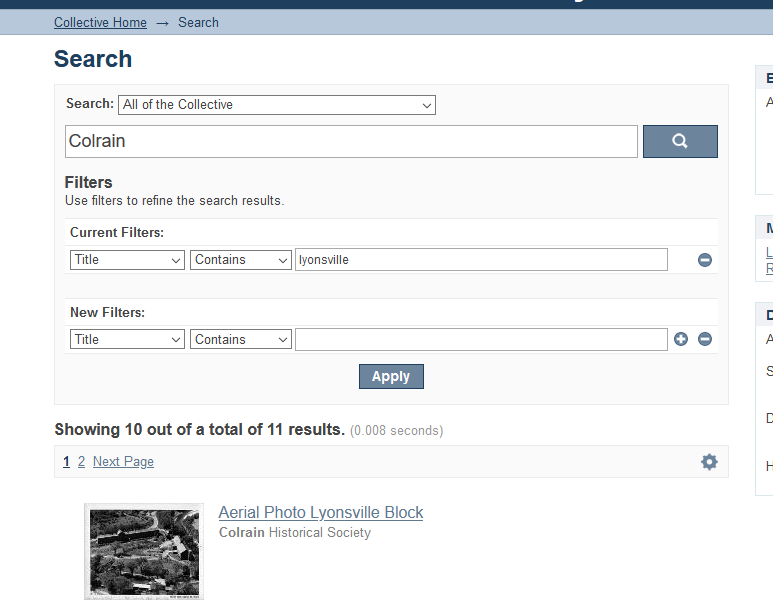Open the All of the Collective scope dropdown

pyautogui.click(x=277, y=105)
